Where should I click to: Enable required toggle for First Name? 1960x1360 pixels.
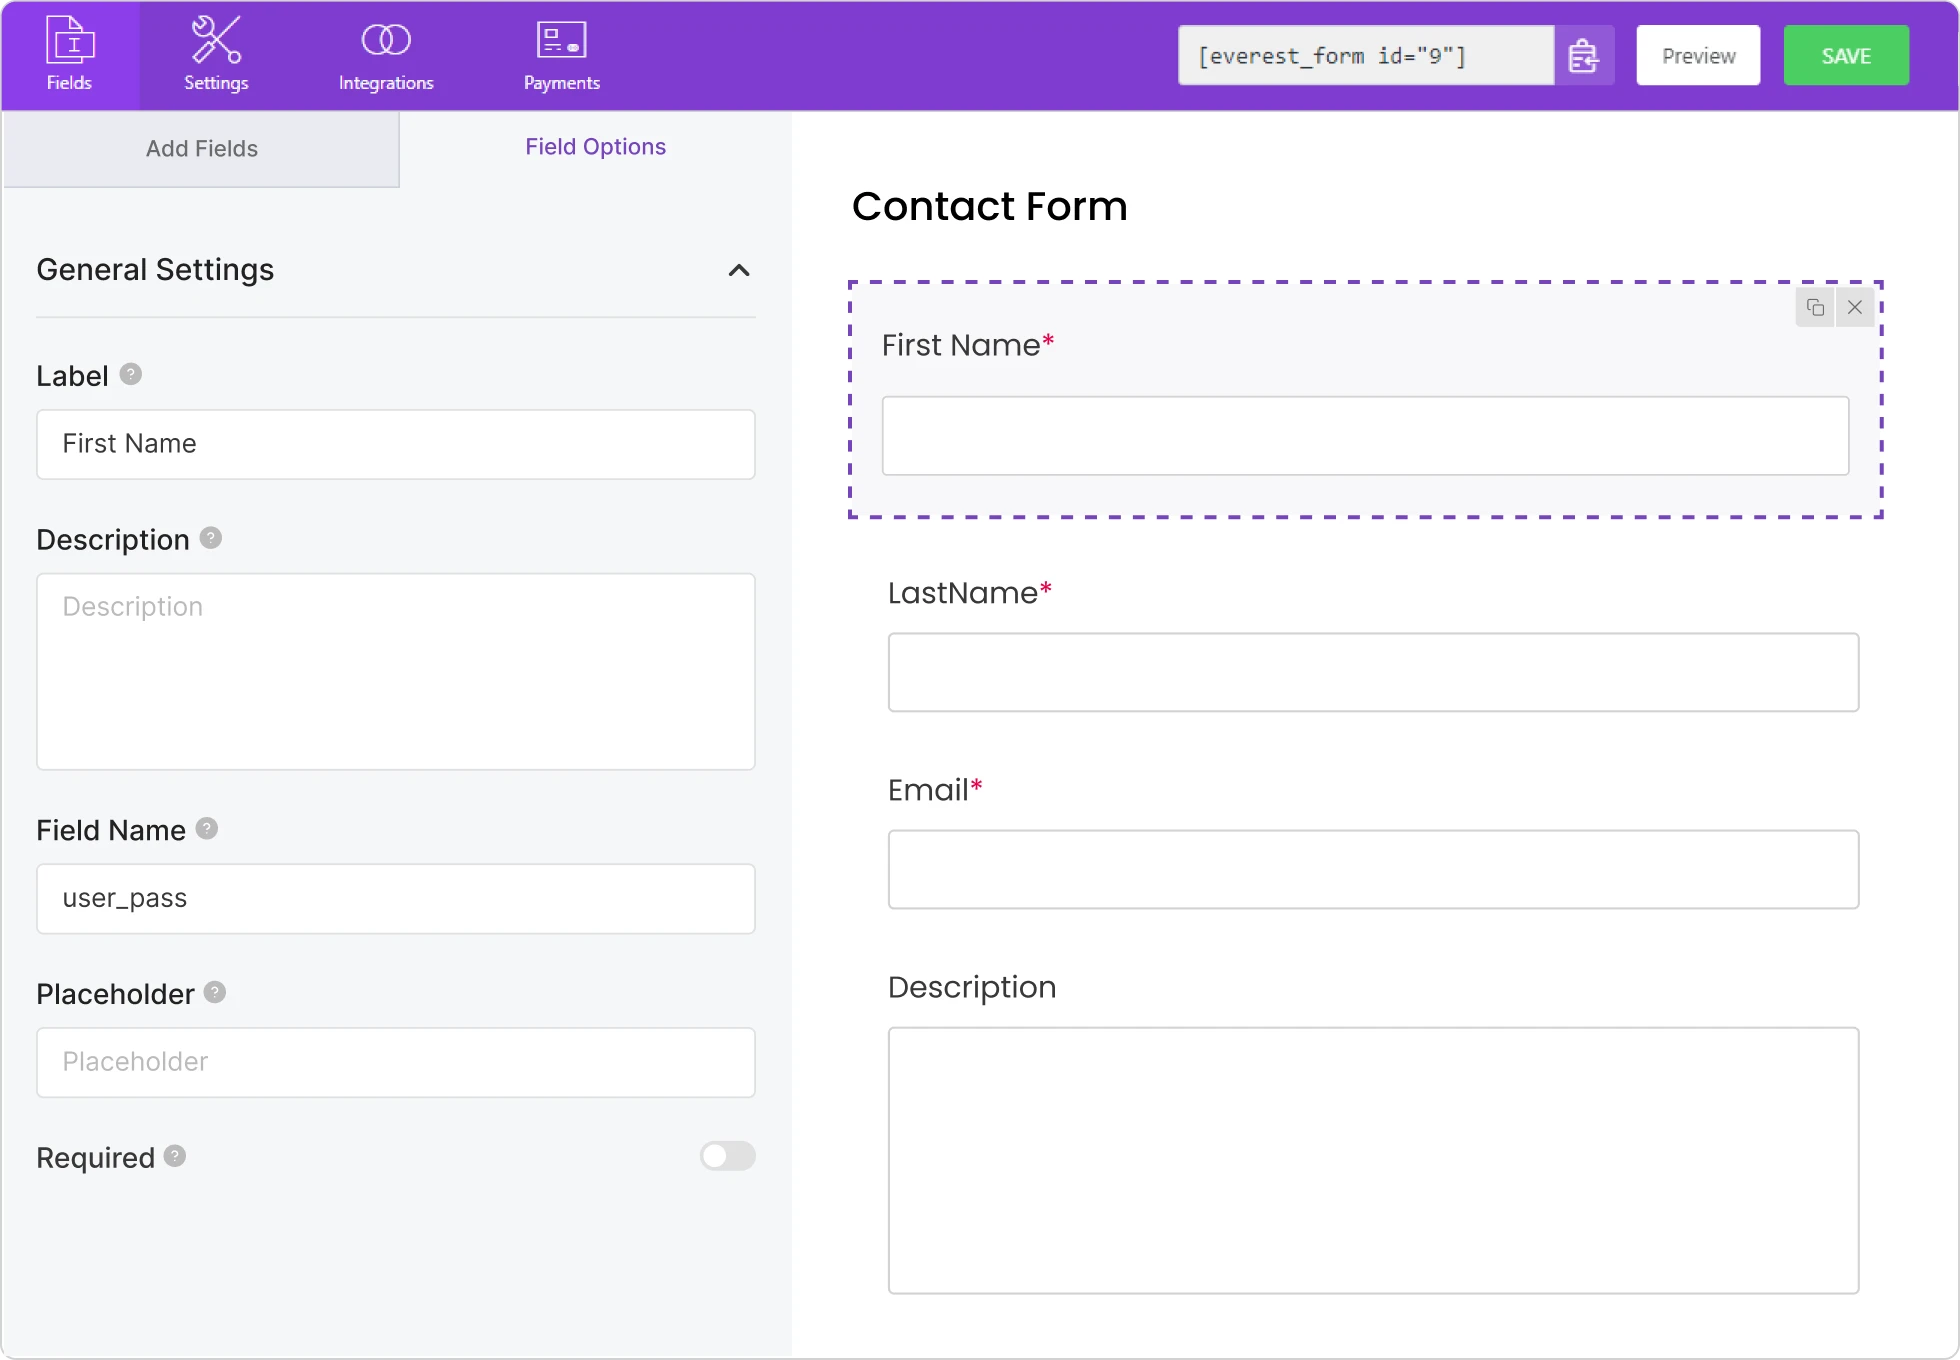tap(728, 1156)
